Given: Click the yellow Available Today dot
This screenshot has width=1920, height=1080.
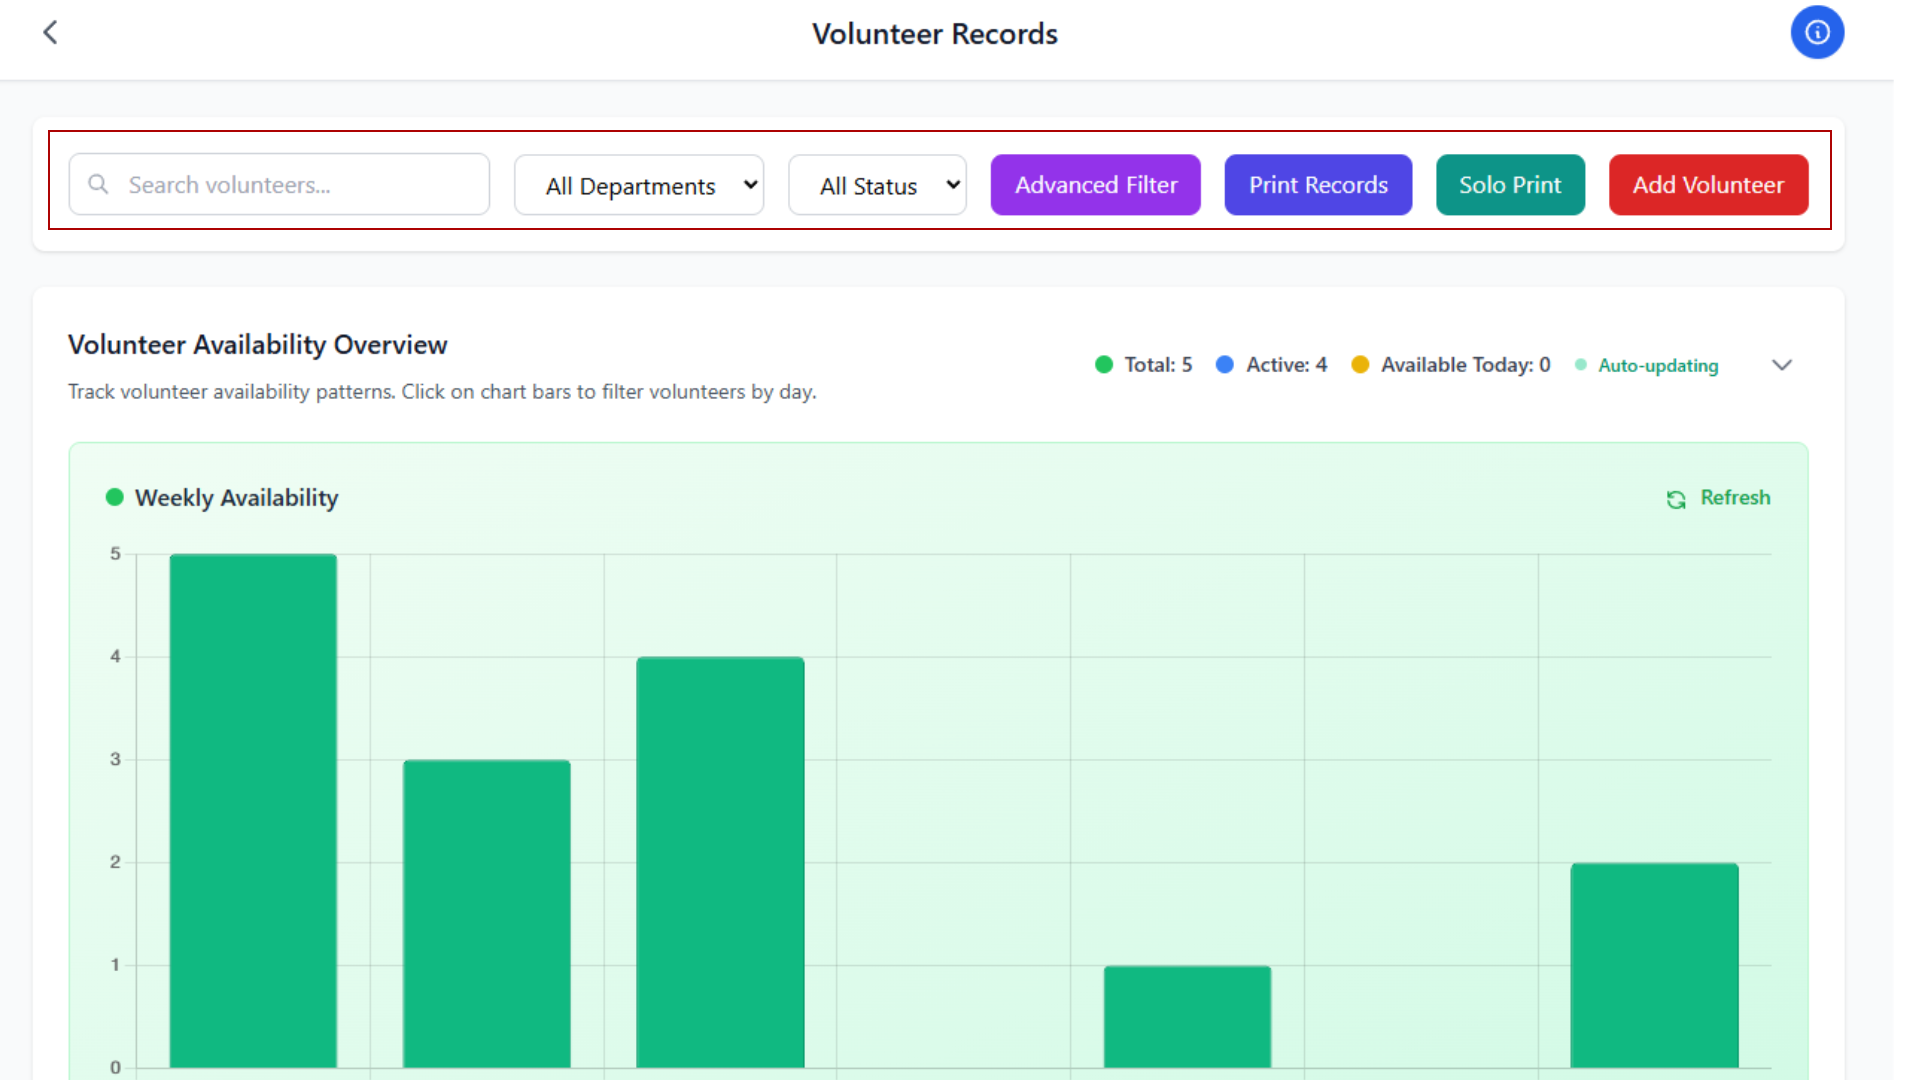Looking at the screenshot, I should pos(1359,365).
